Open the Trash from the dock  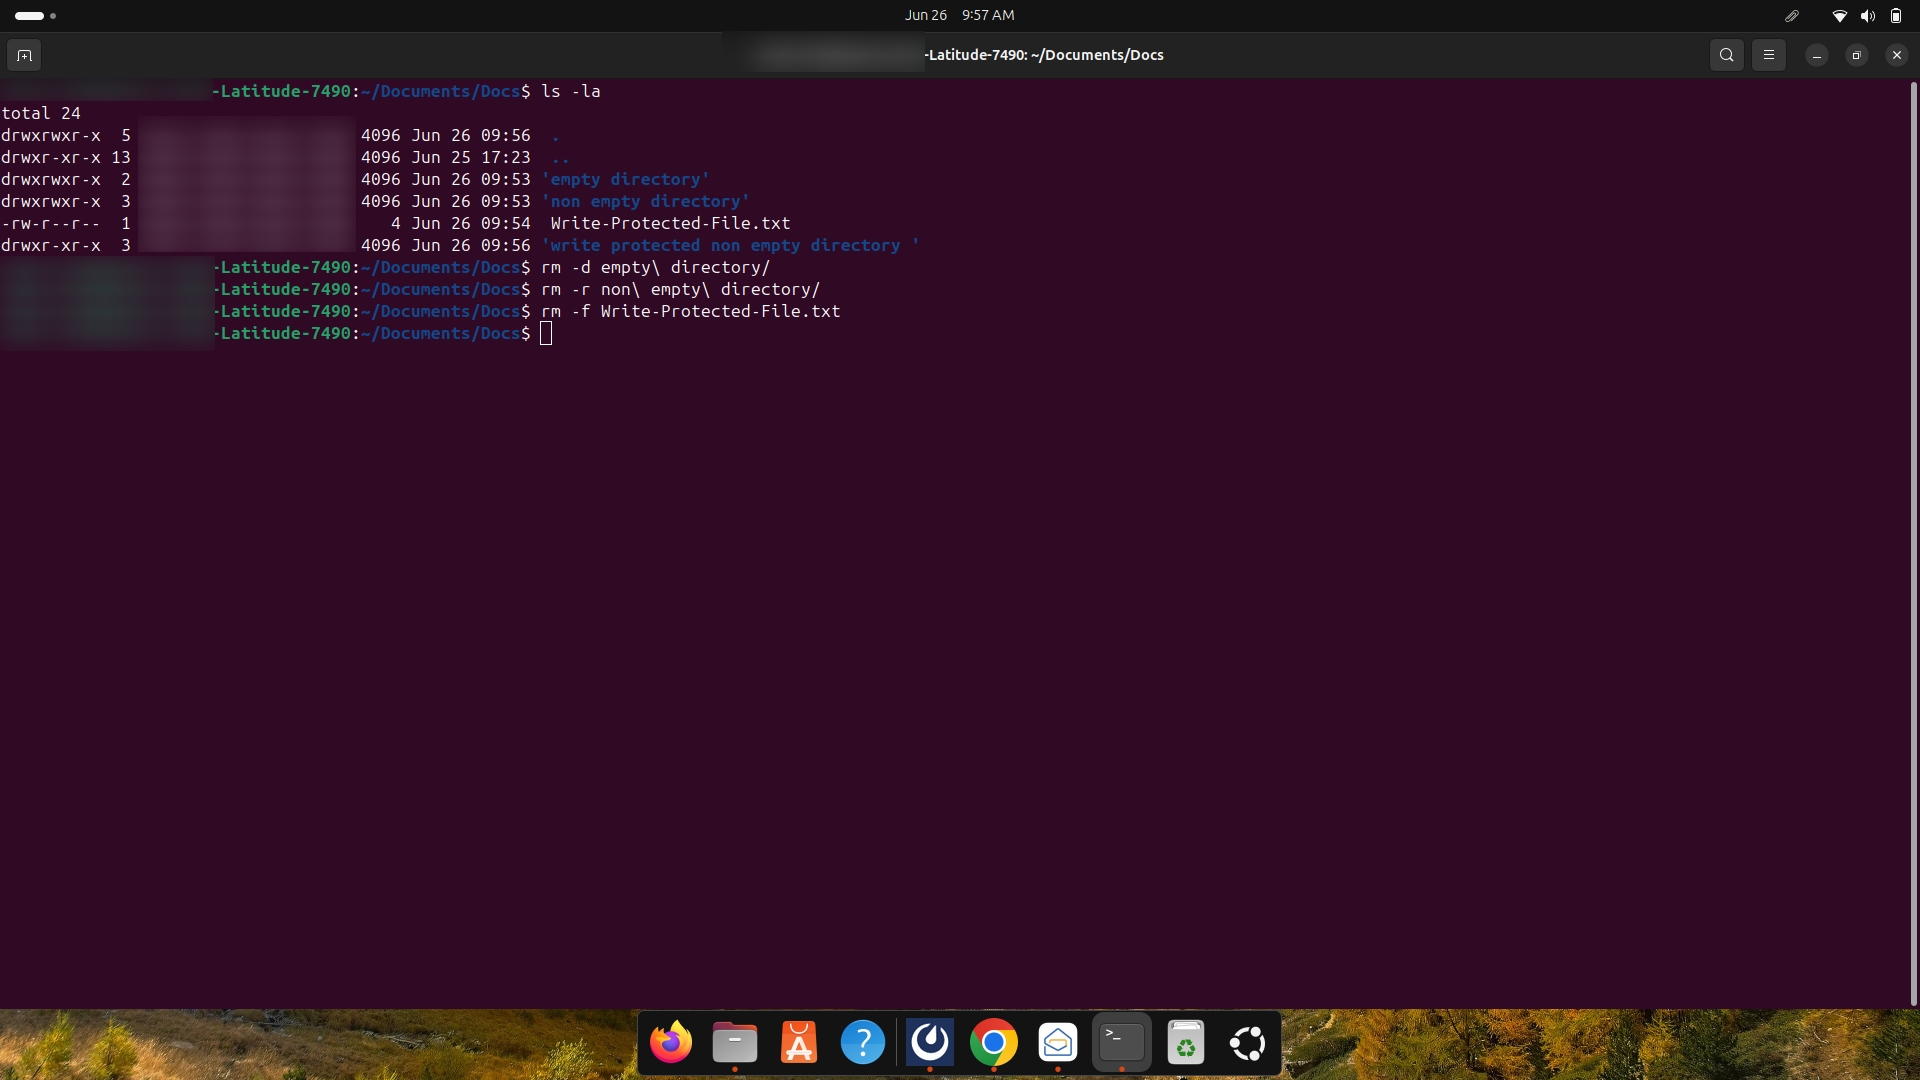(x=1185, y=1042)
